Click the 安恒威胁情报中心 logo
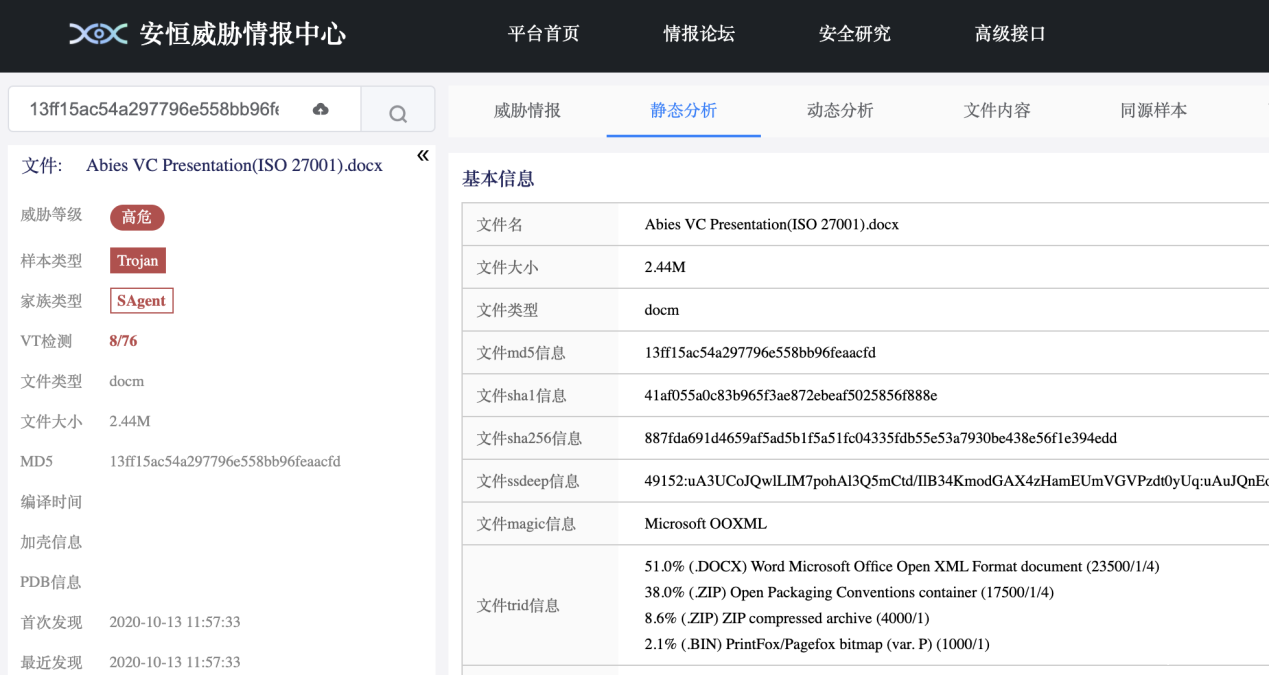The height and width of the screenshot is (675, 1269). click(207, 34)
